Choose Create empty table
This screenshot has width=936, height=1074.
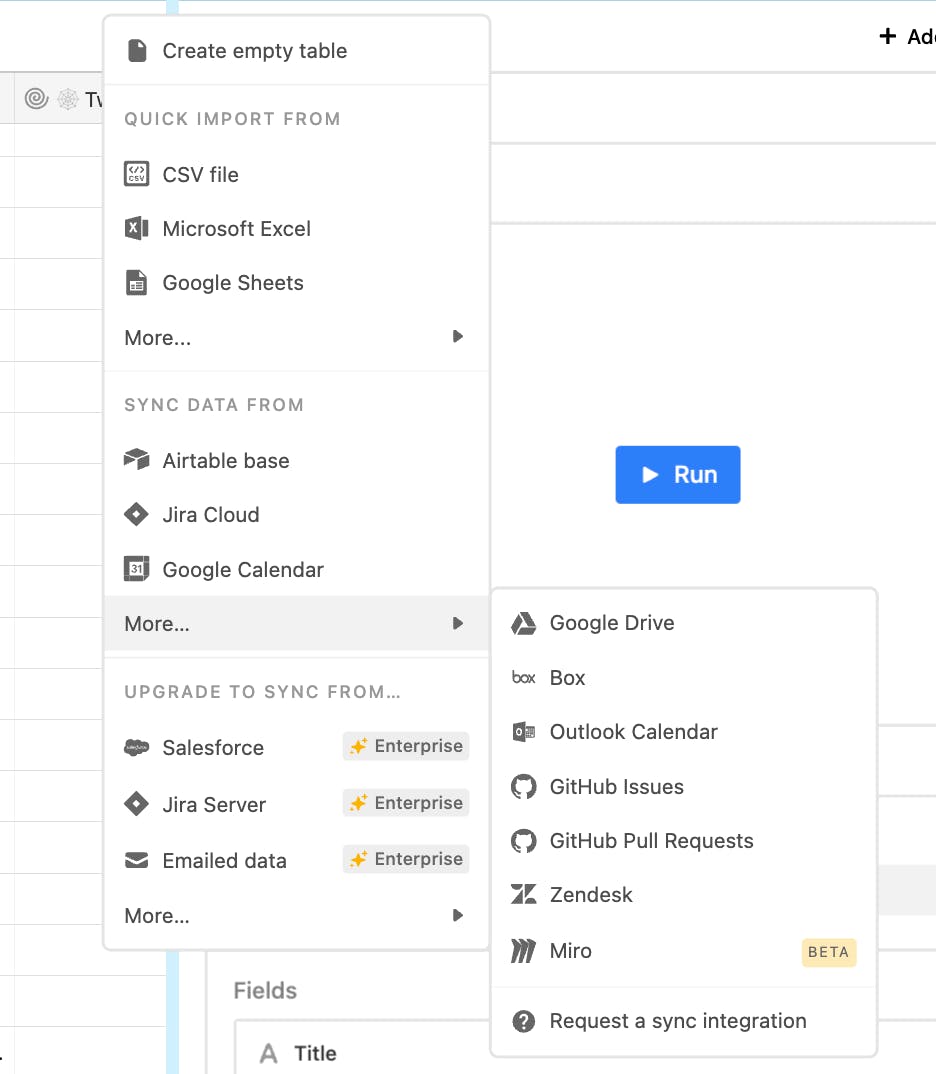[x=296, y=51]
